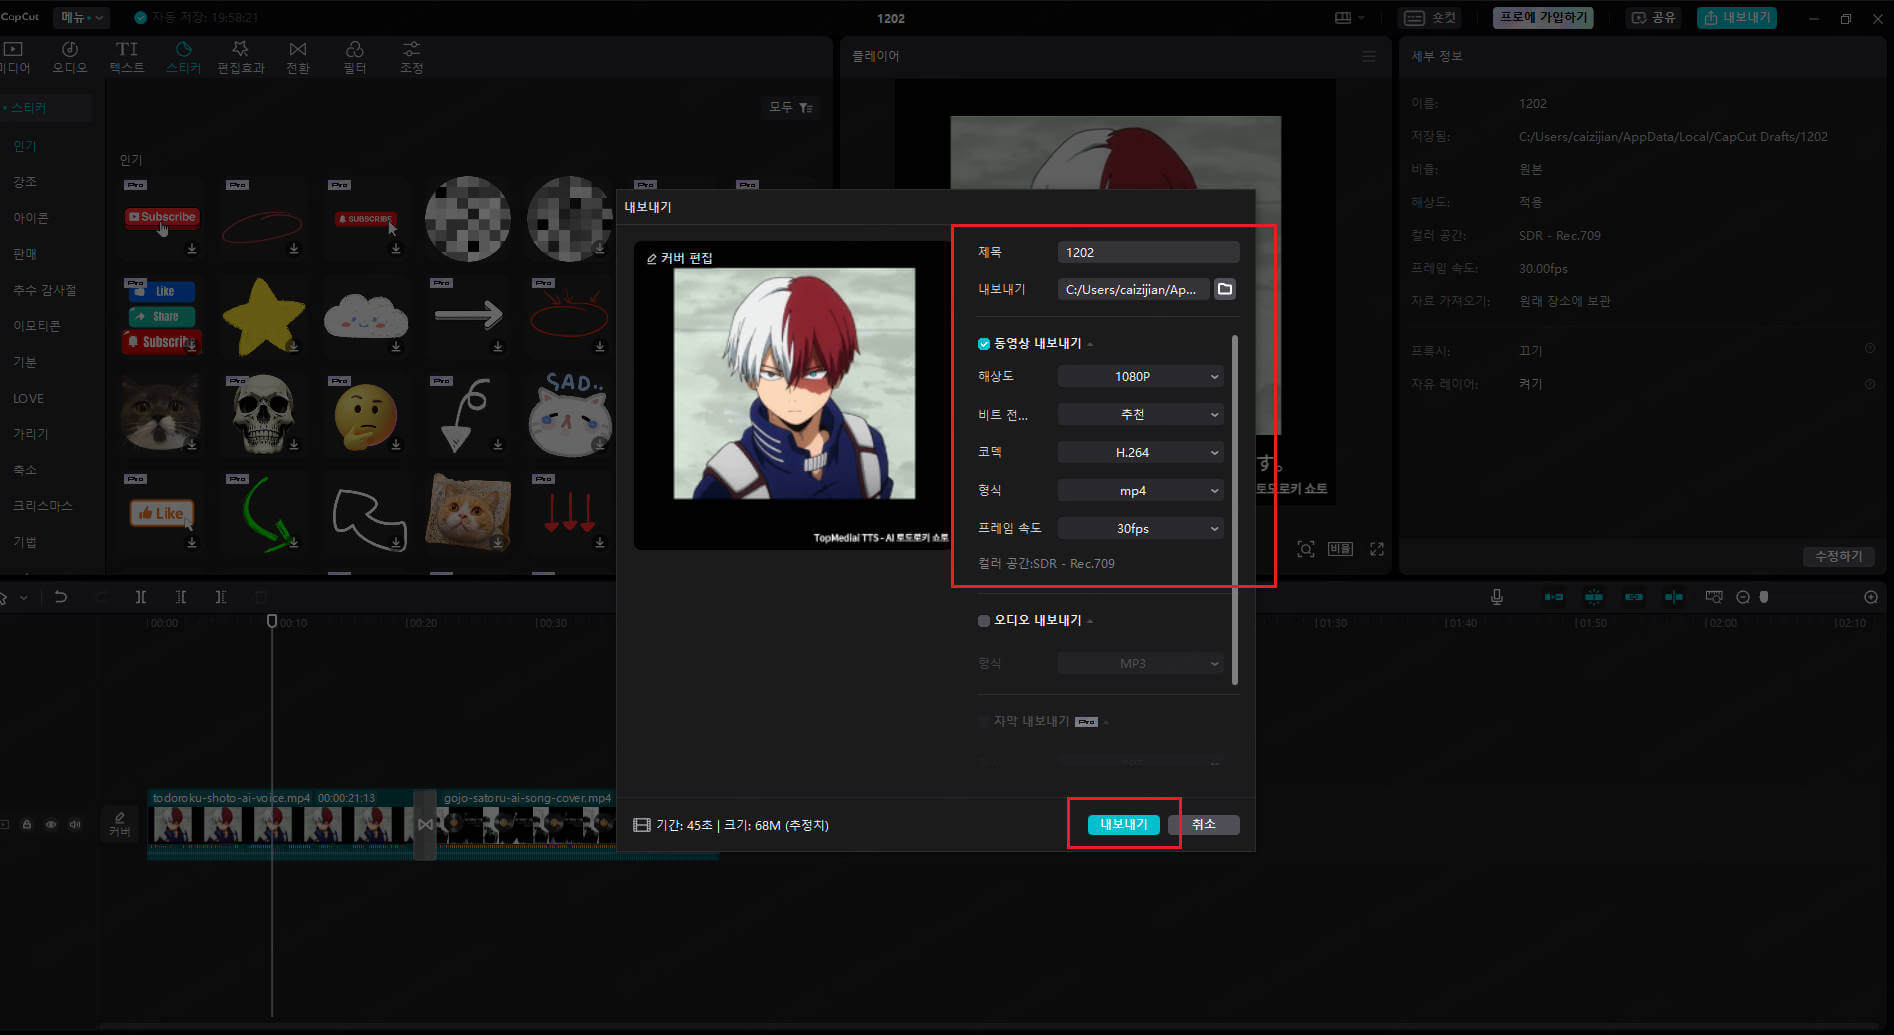The height and width of the screenshot is (1035, 1894).
Task: Select the 크리스마스 sticker category
Action: coord(43,506)
